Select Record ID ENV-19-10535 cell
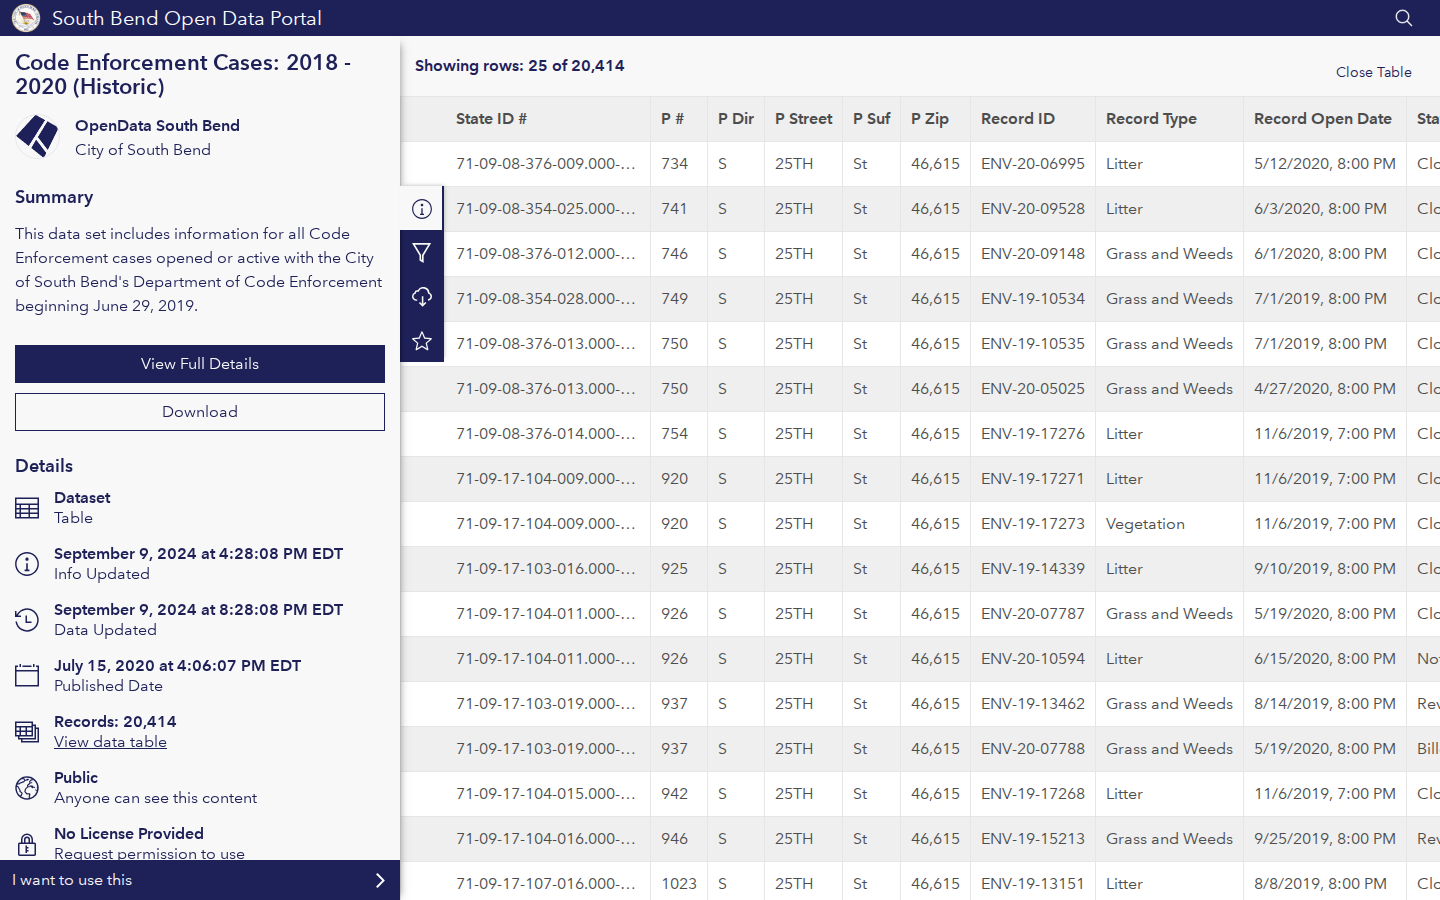1440x900 pixels. (1033, 344)
